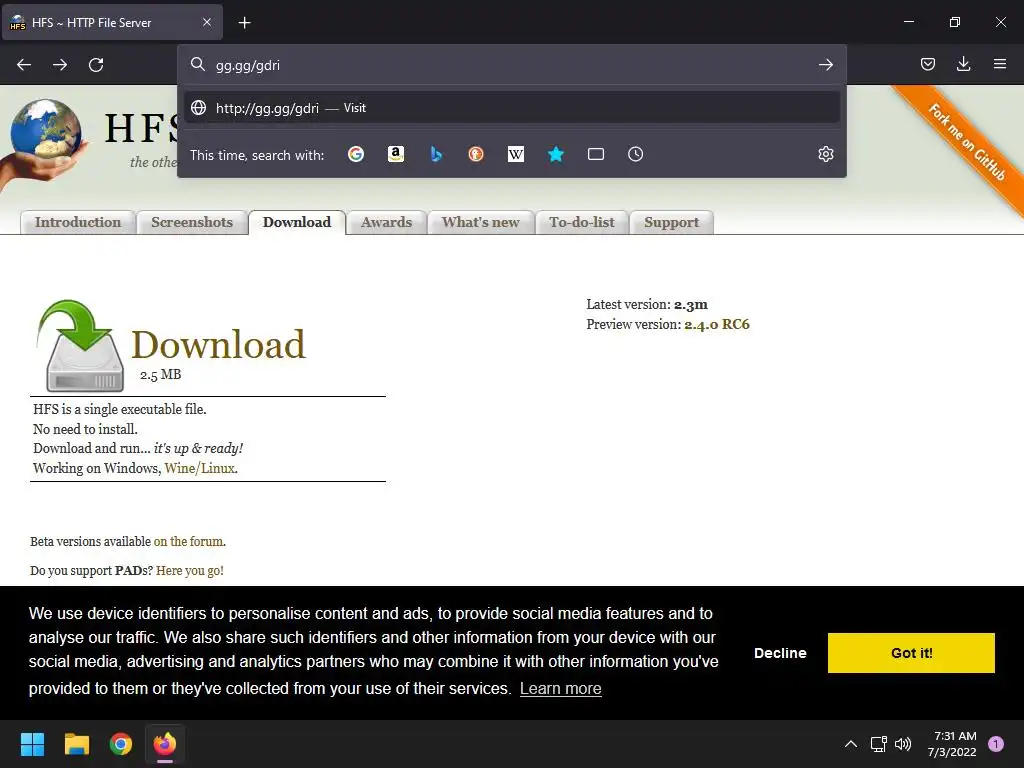1024x768 pixels.
Task: Open the Awards tab
Action: click(387, 222)
